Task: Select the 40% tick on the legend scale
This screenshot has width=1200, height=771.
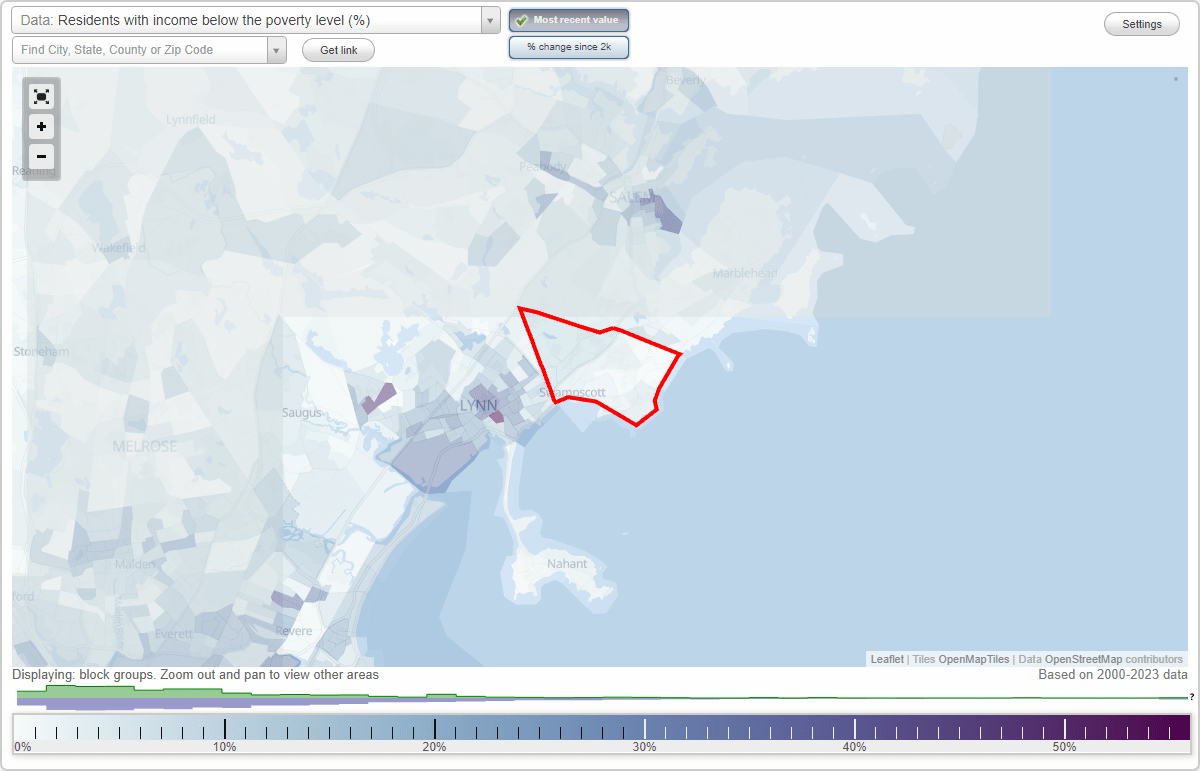Action: pos(855,727)
